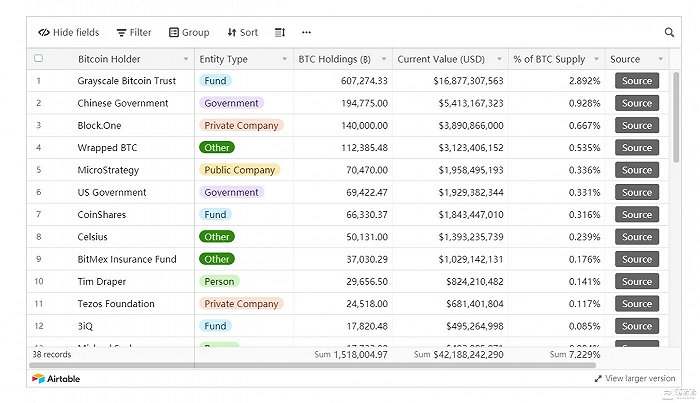Click Source button for Tezos Foundation

[x=637, y=304]
